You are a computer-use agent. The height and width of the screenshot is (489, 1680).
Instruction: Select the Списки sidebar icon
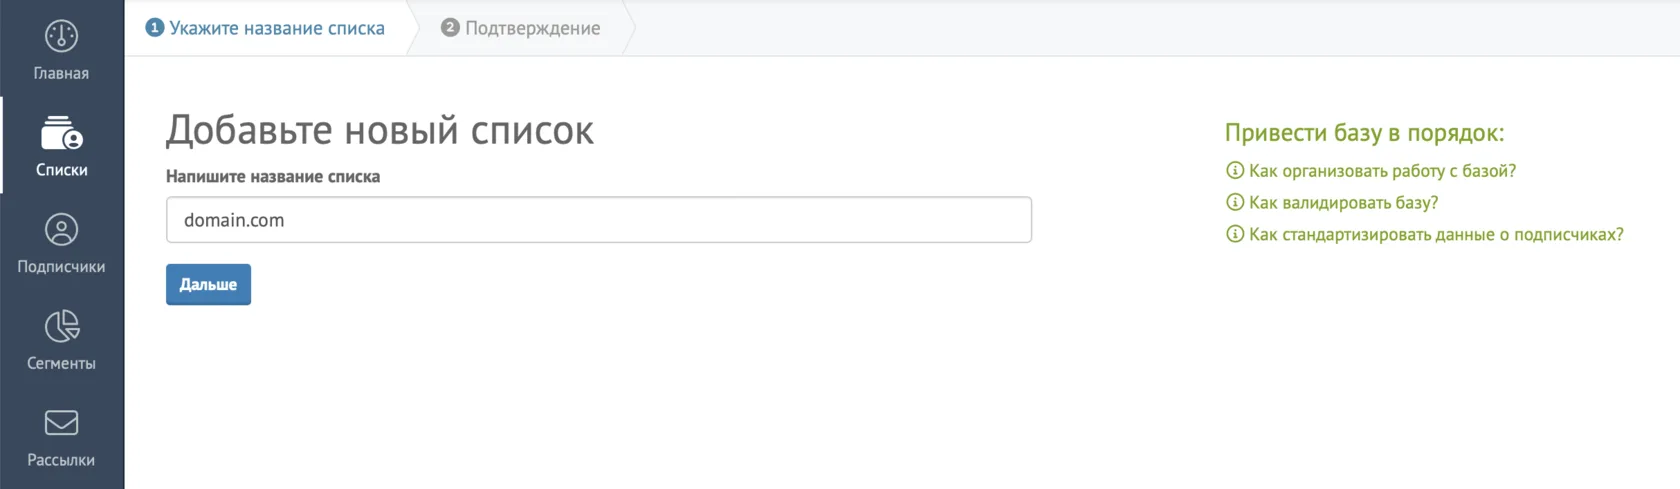click(x=61, y=132)
